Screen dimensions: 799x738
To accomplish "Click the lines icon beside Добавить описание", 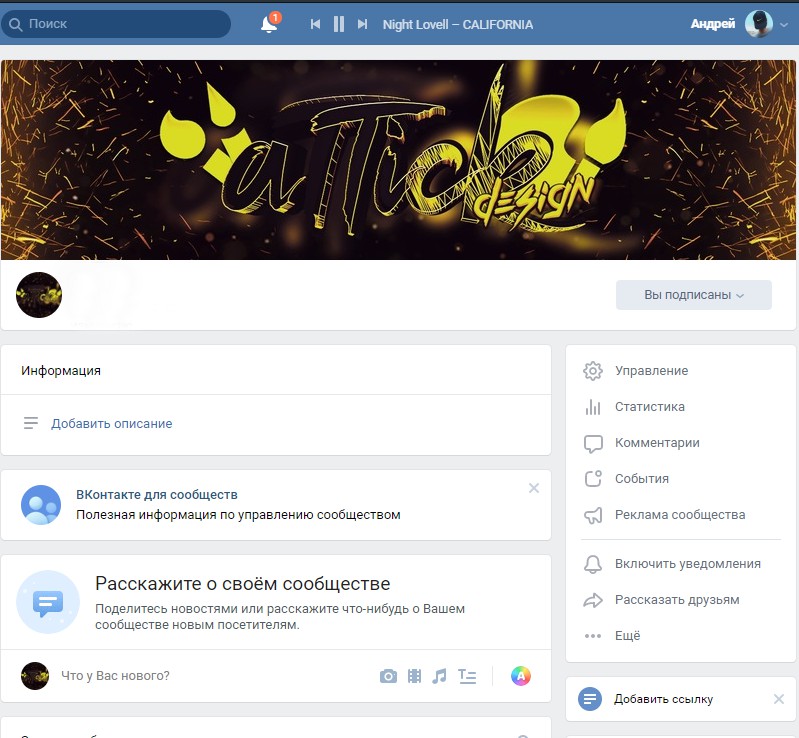I will coord(31,423).
